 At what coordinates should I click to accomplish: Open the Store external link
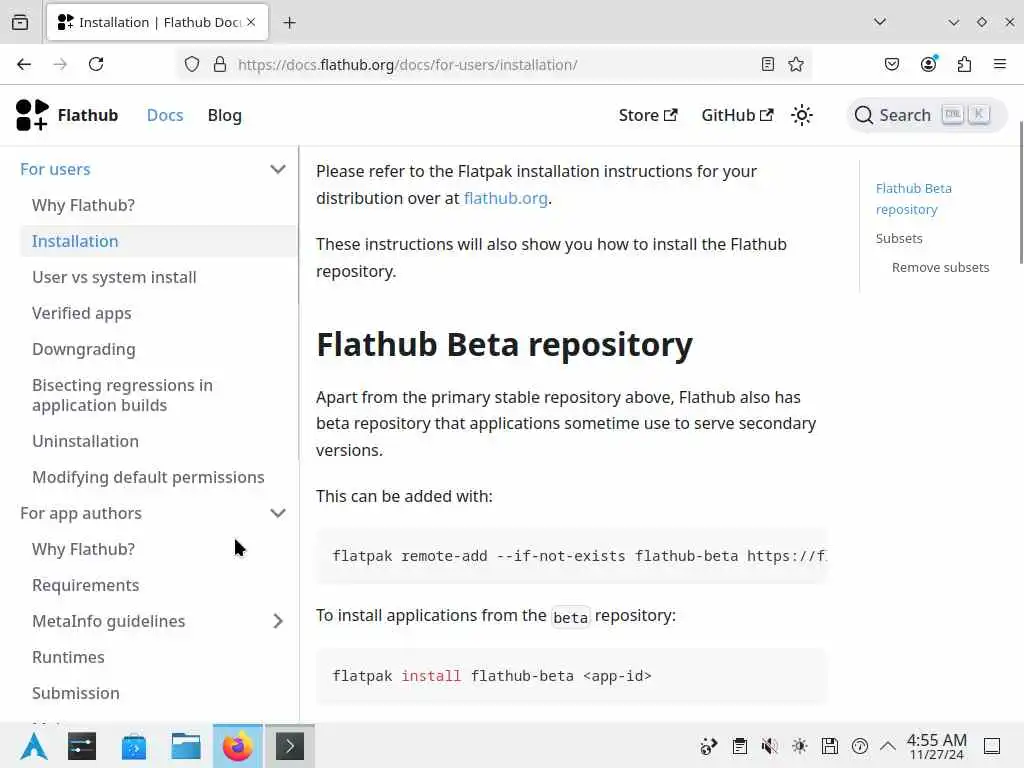tap(648, 115)
